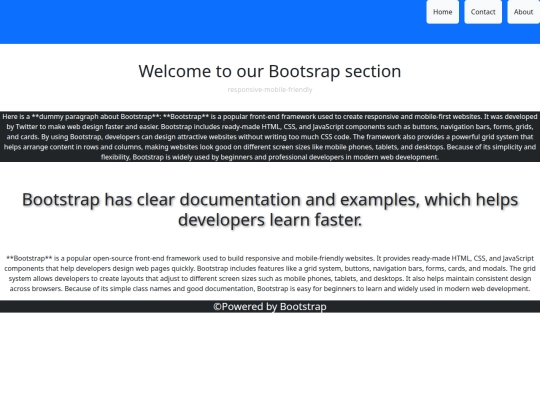
Task: Click the 'responsive-mobile-friendly' subtitle text
Action: tap(270, 90)
